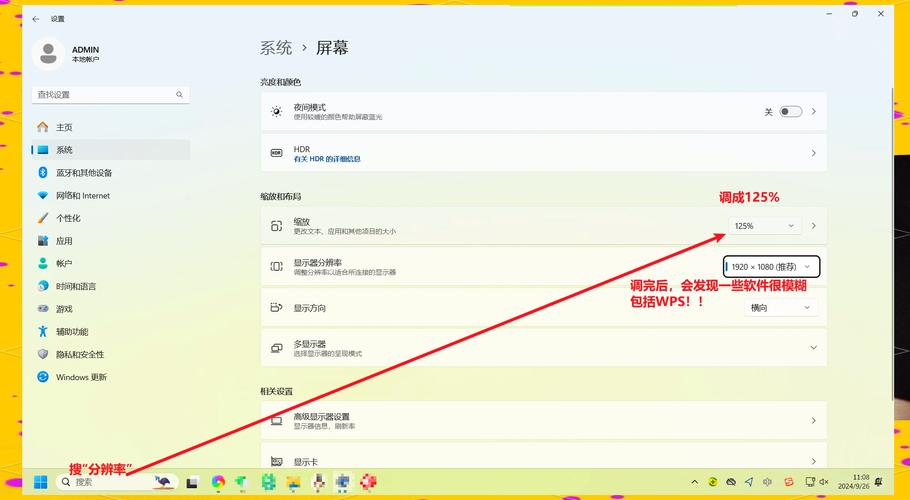Expand the 多显示器 section
Screen dimensions: 910x500
[x=813, y=348]
